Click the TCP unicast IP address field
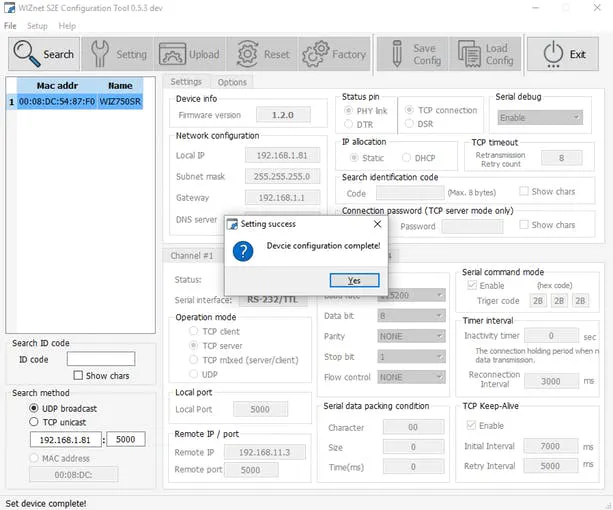Viewport: 613px width, 510px height. (x=65, y=440)
